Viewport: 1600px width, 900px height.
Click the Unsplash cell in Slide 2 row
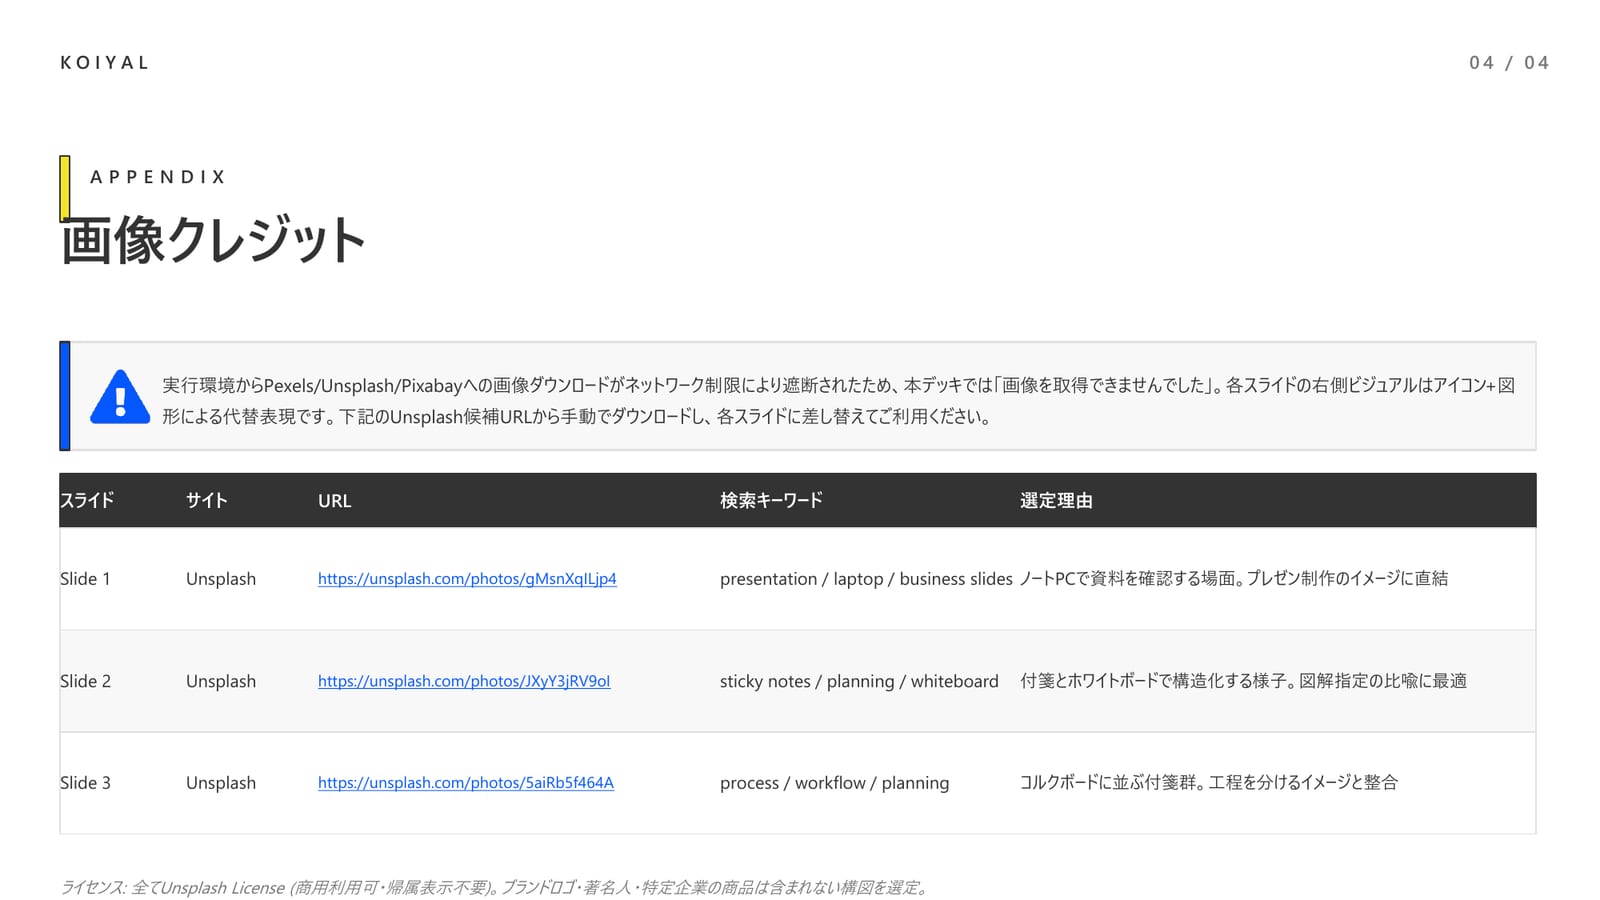click(221, 681)
